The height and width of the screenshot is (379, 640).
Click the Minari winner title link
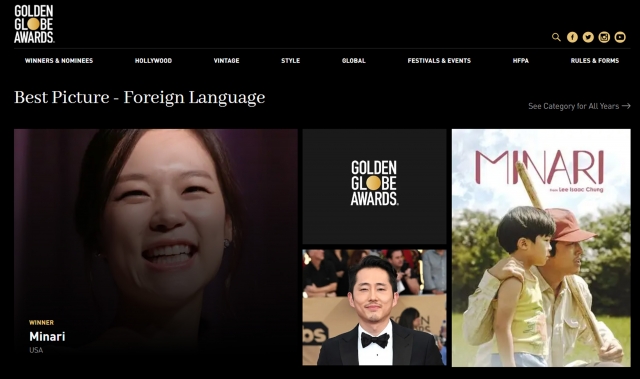click(47, 337)
